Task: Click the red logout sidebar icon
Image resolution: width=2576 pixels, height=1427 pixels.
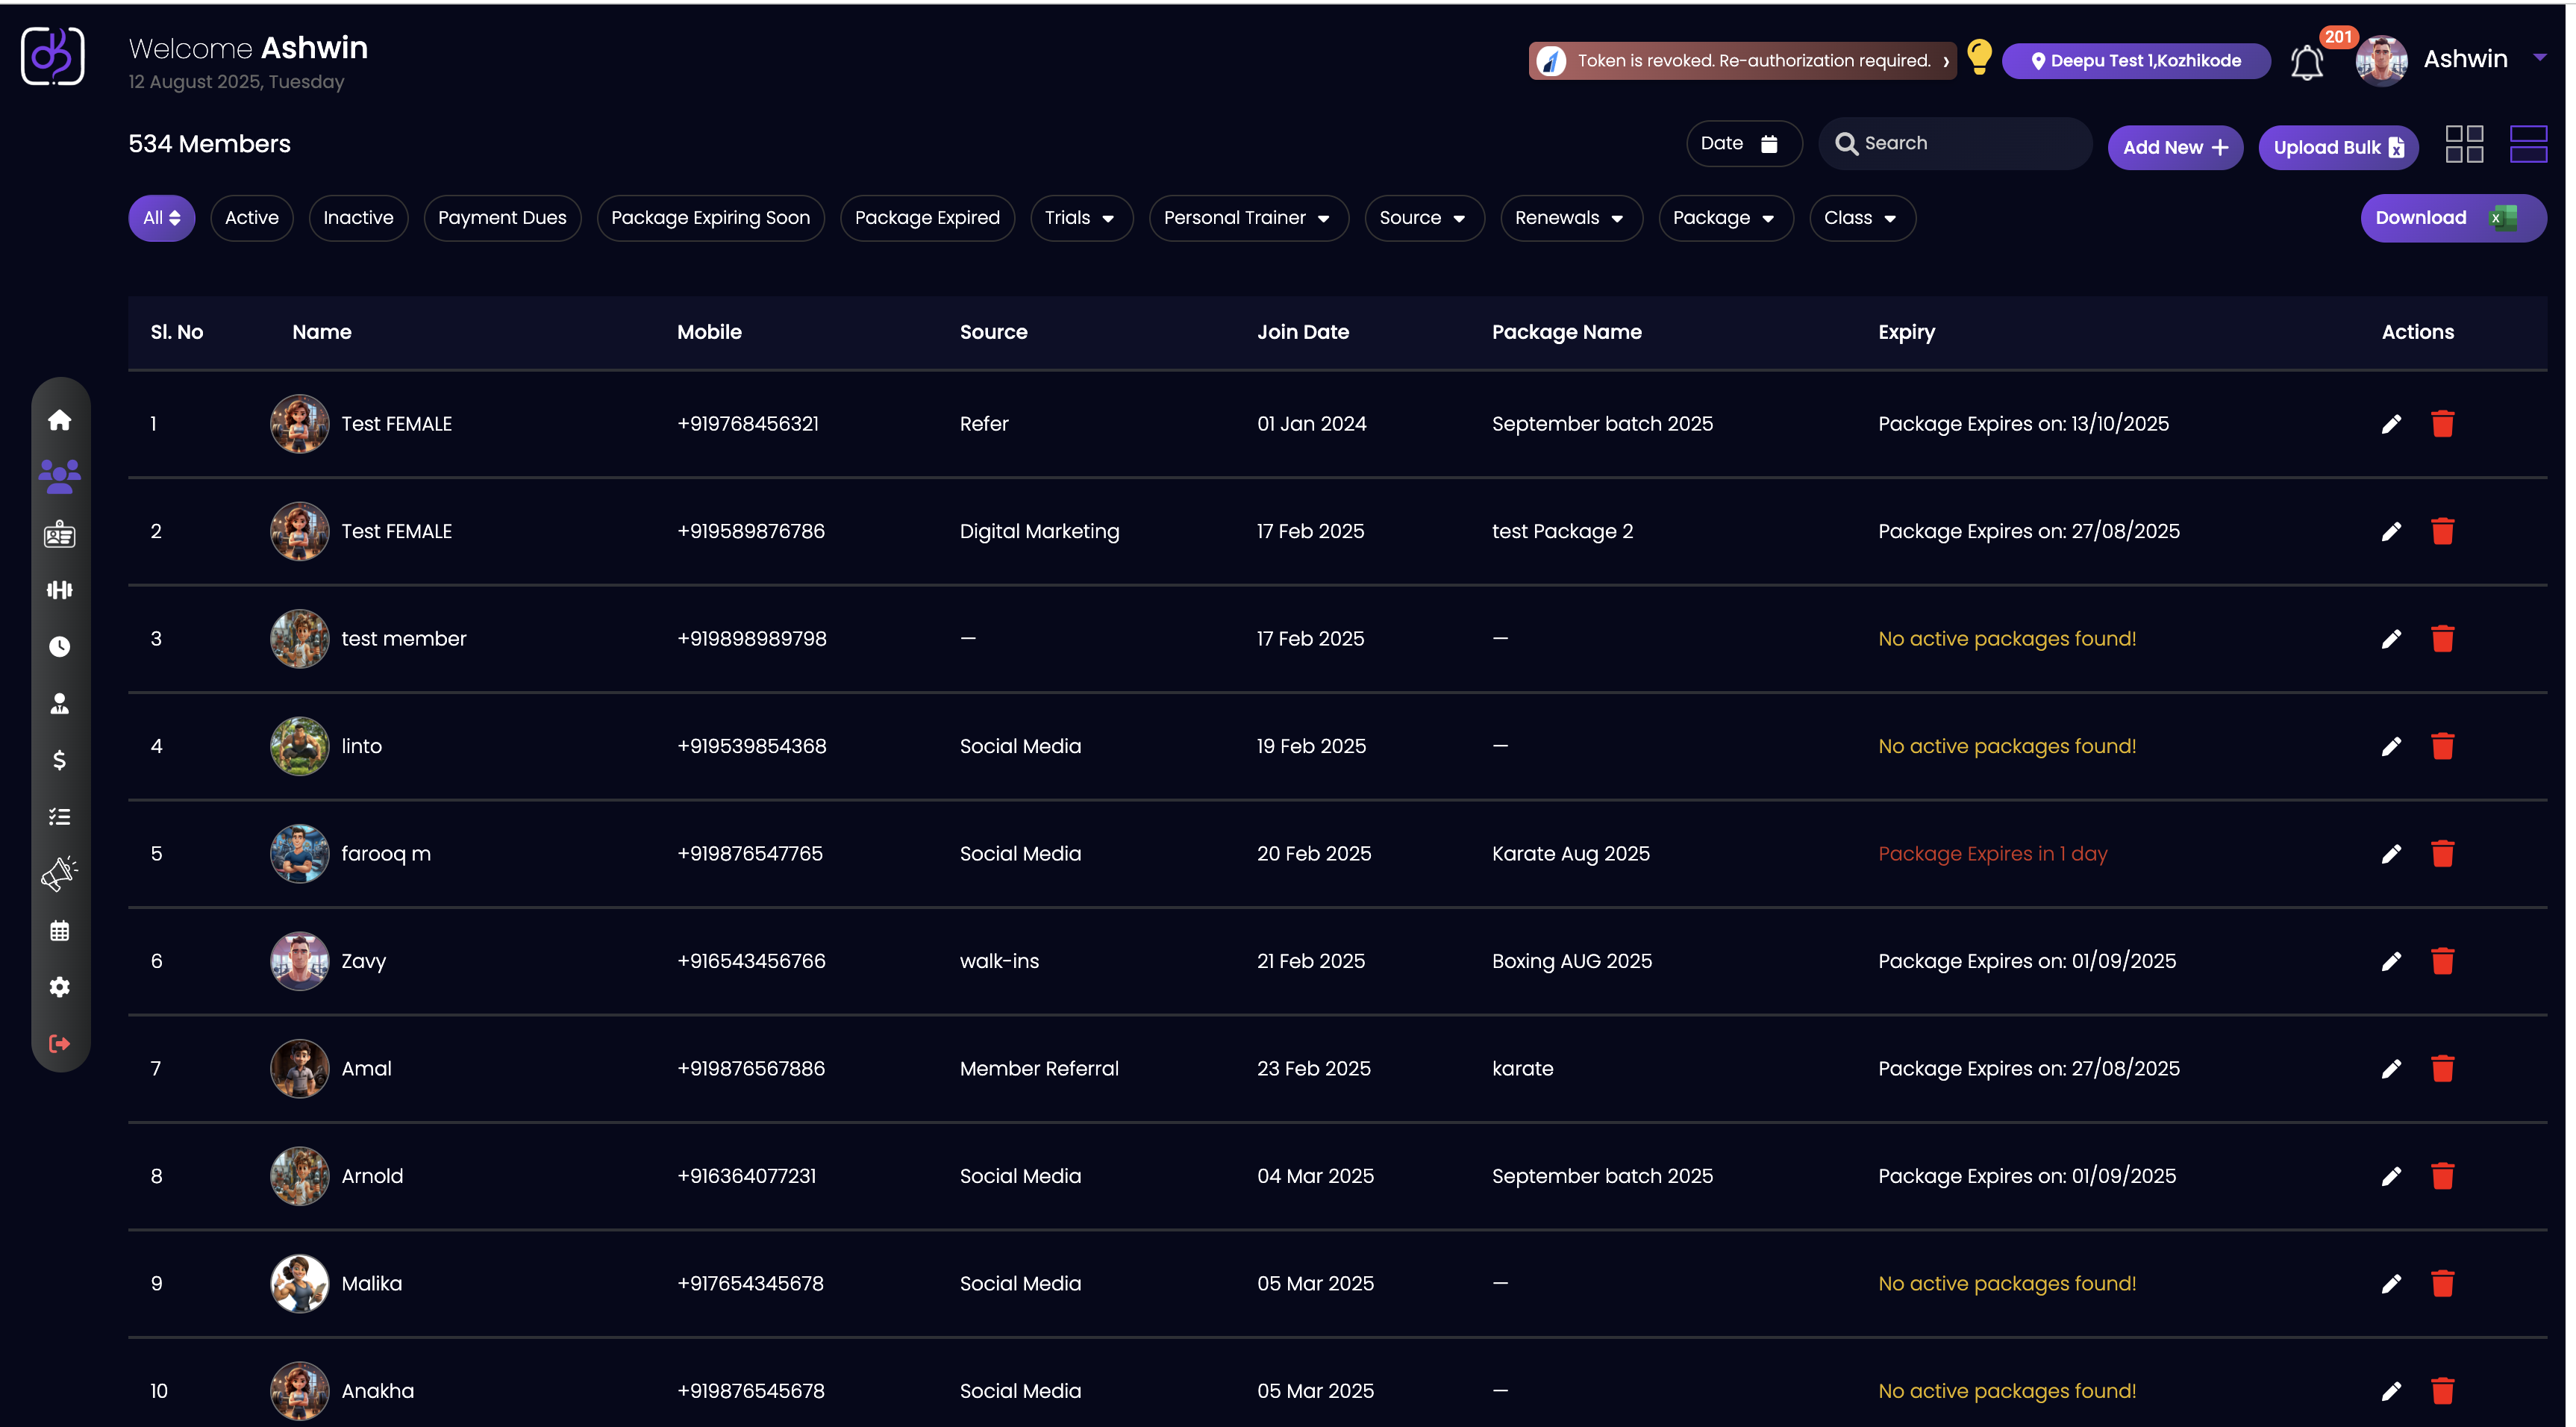Action: point(59,1044)
